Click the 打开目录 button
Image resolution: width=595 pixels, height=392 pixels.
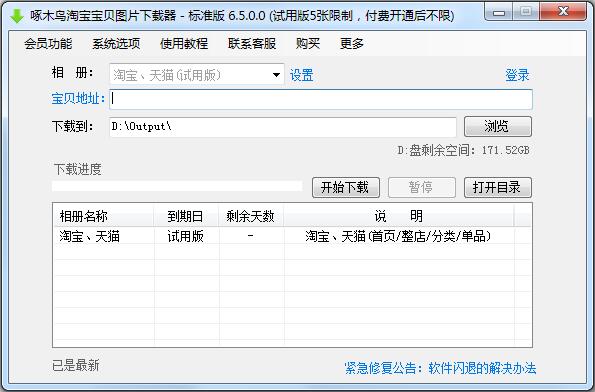[x=498, y=187]
